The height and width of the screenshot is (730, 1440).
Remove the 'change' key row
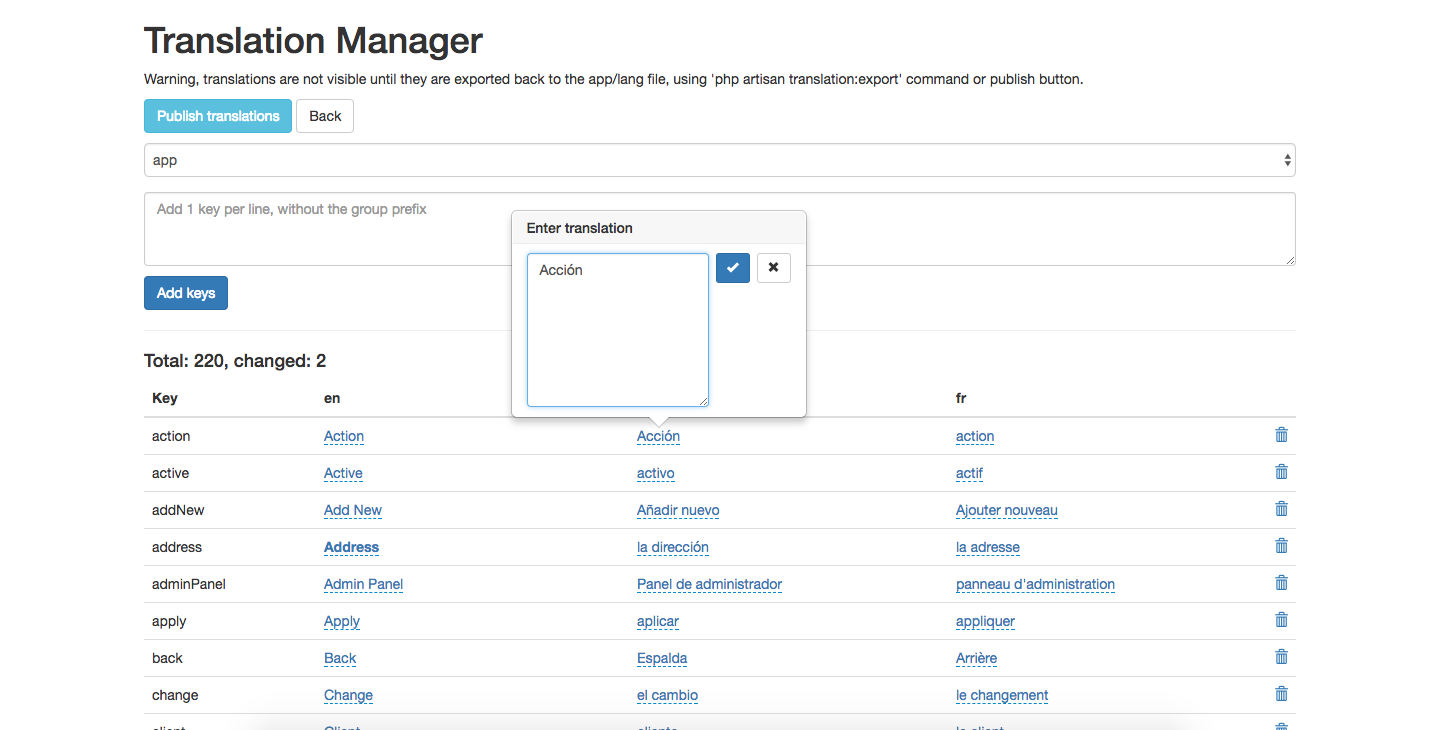1281,694
